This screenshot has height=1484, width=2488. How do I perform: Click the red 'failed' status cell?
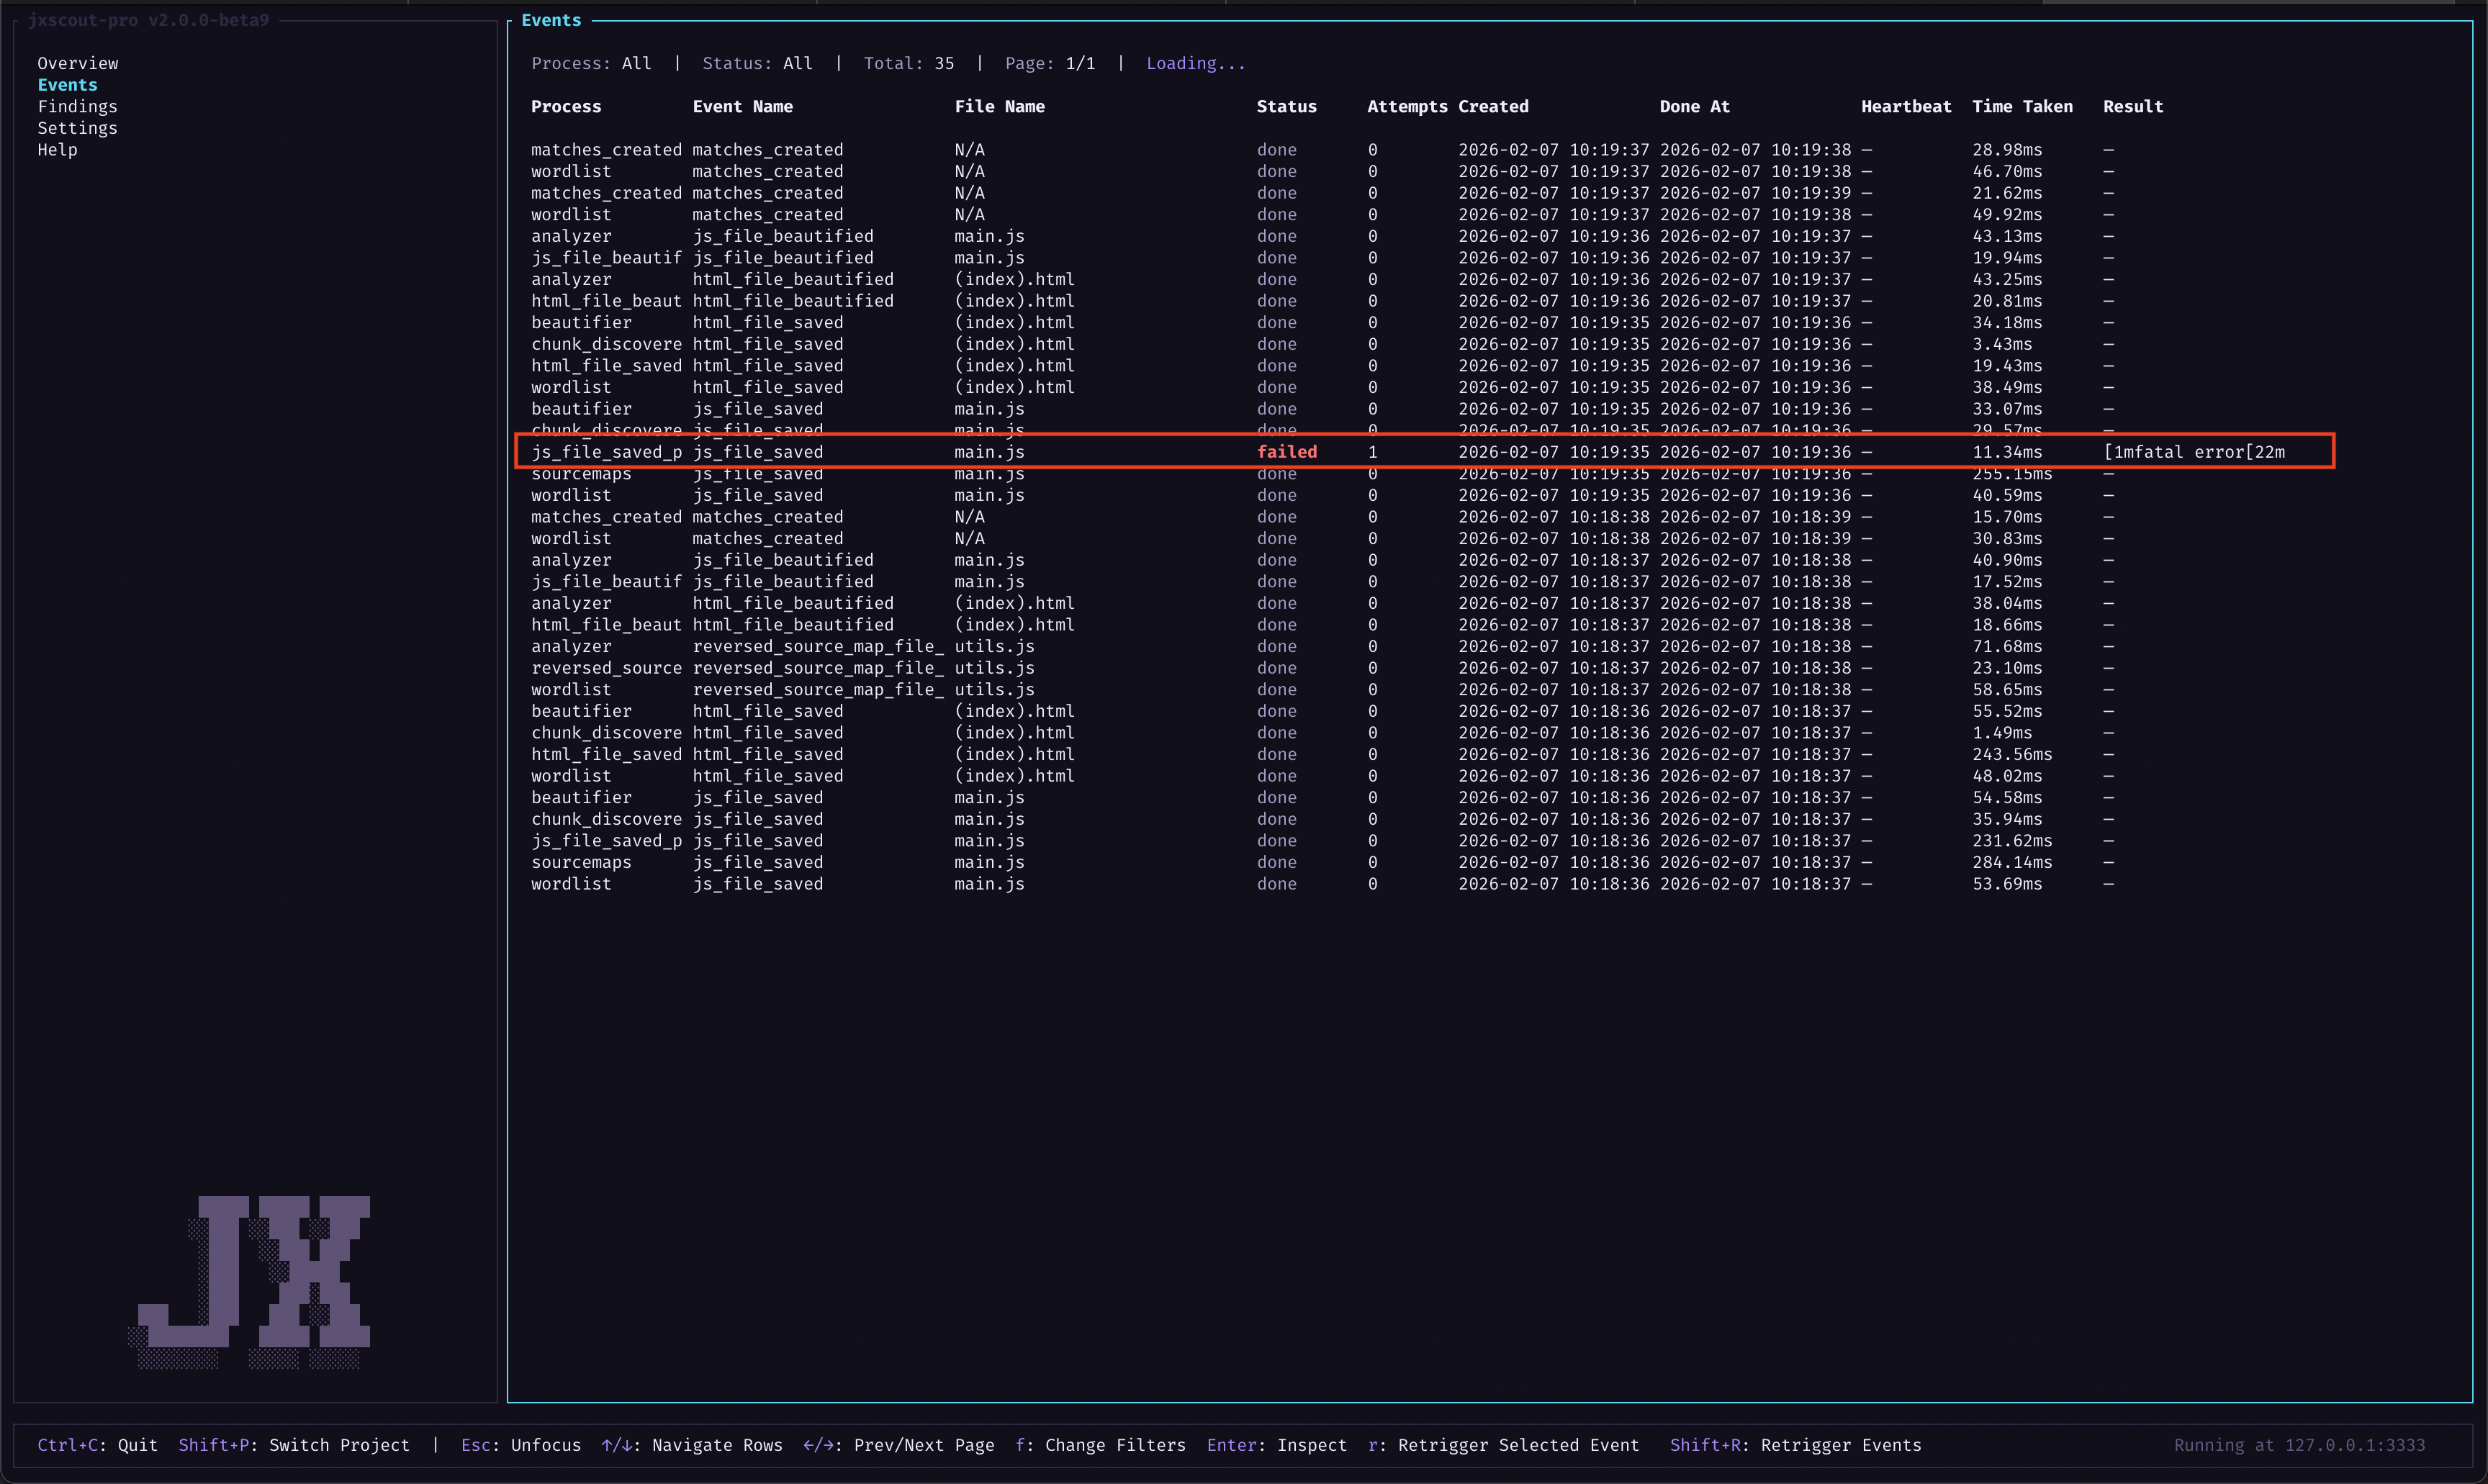[x=1286, y=452]
